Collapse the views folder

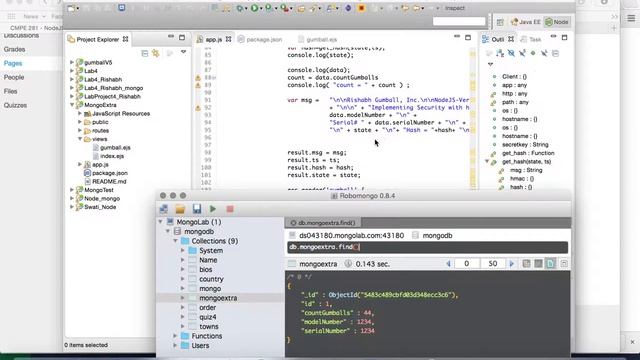[x=80, y=139]
